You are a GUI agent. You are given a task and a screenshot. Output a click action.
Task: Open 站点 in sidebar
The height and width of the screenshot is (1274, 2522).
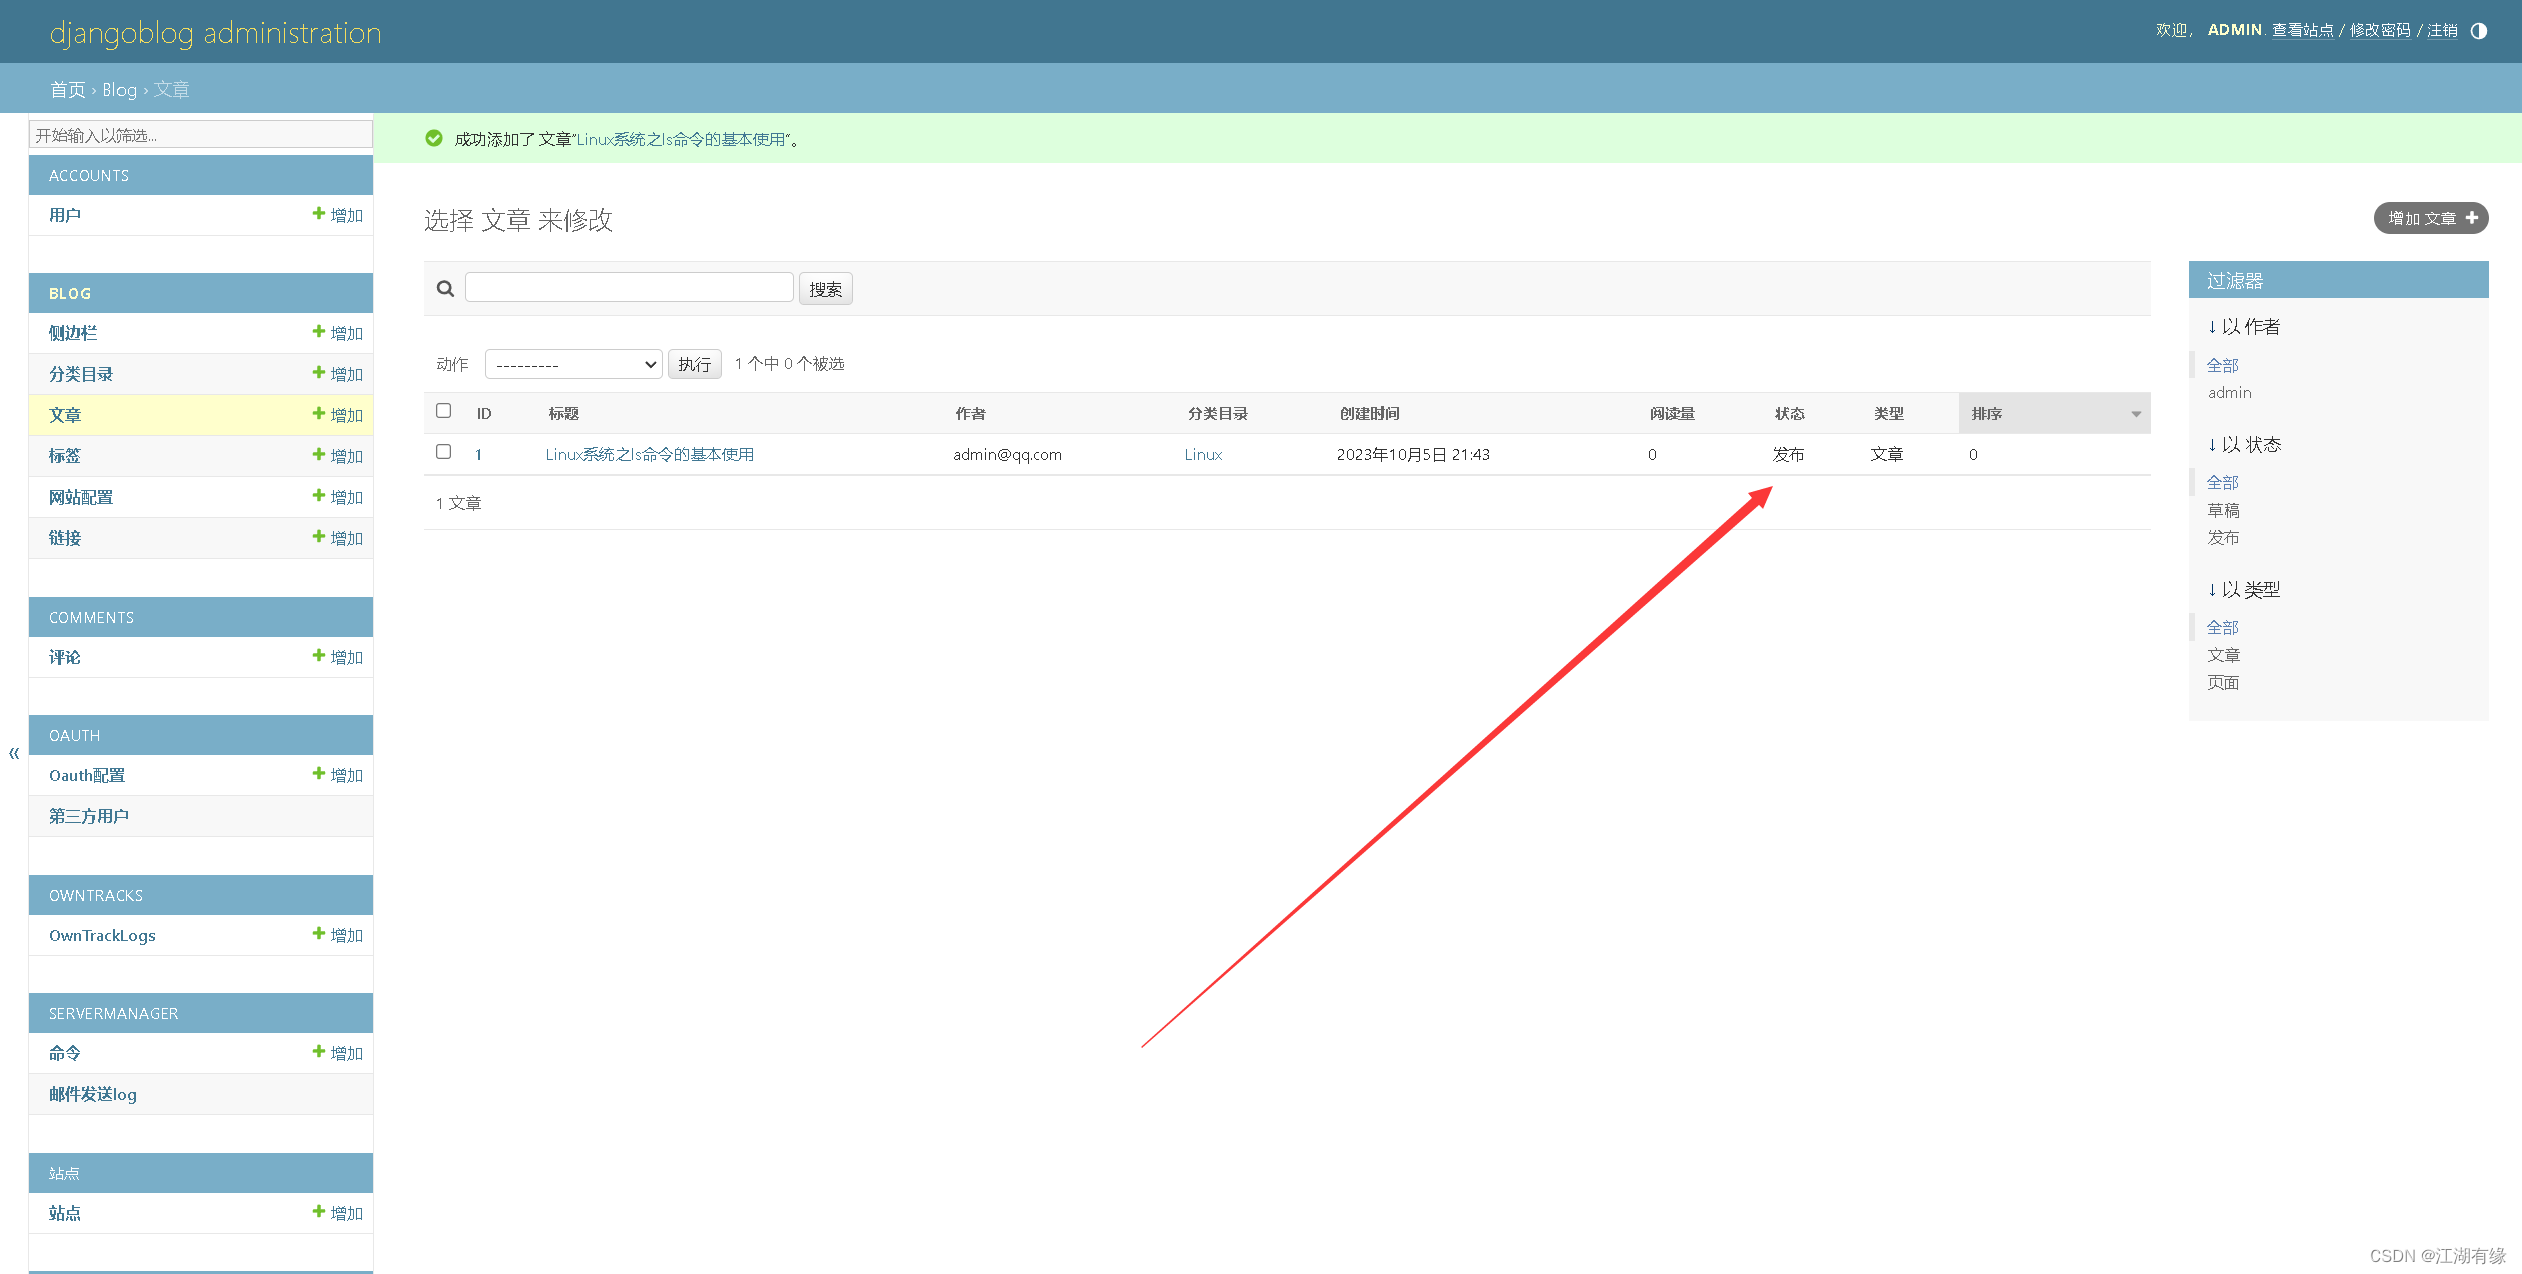click(x=65, y=1213)
